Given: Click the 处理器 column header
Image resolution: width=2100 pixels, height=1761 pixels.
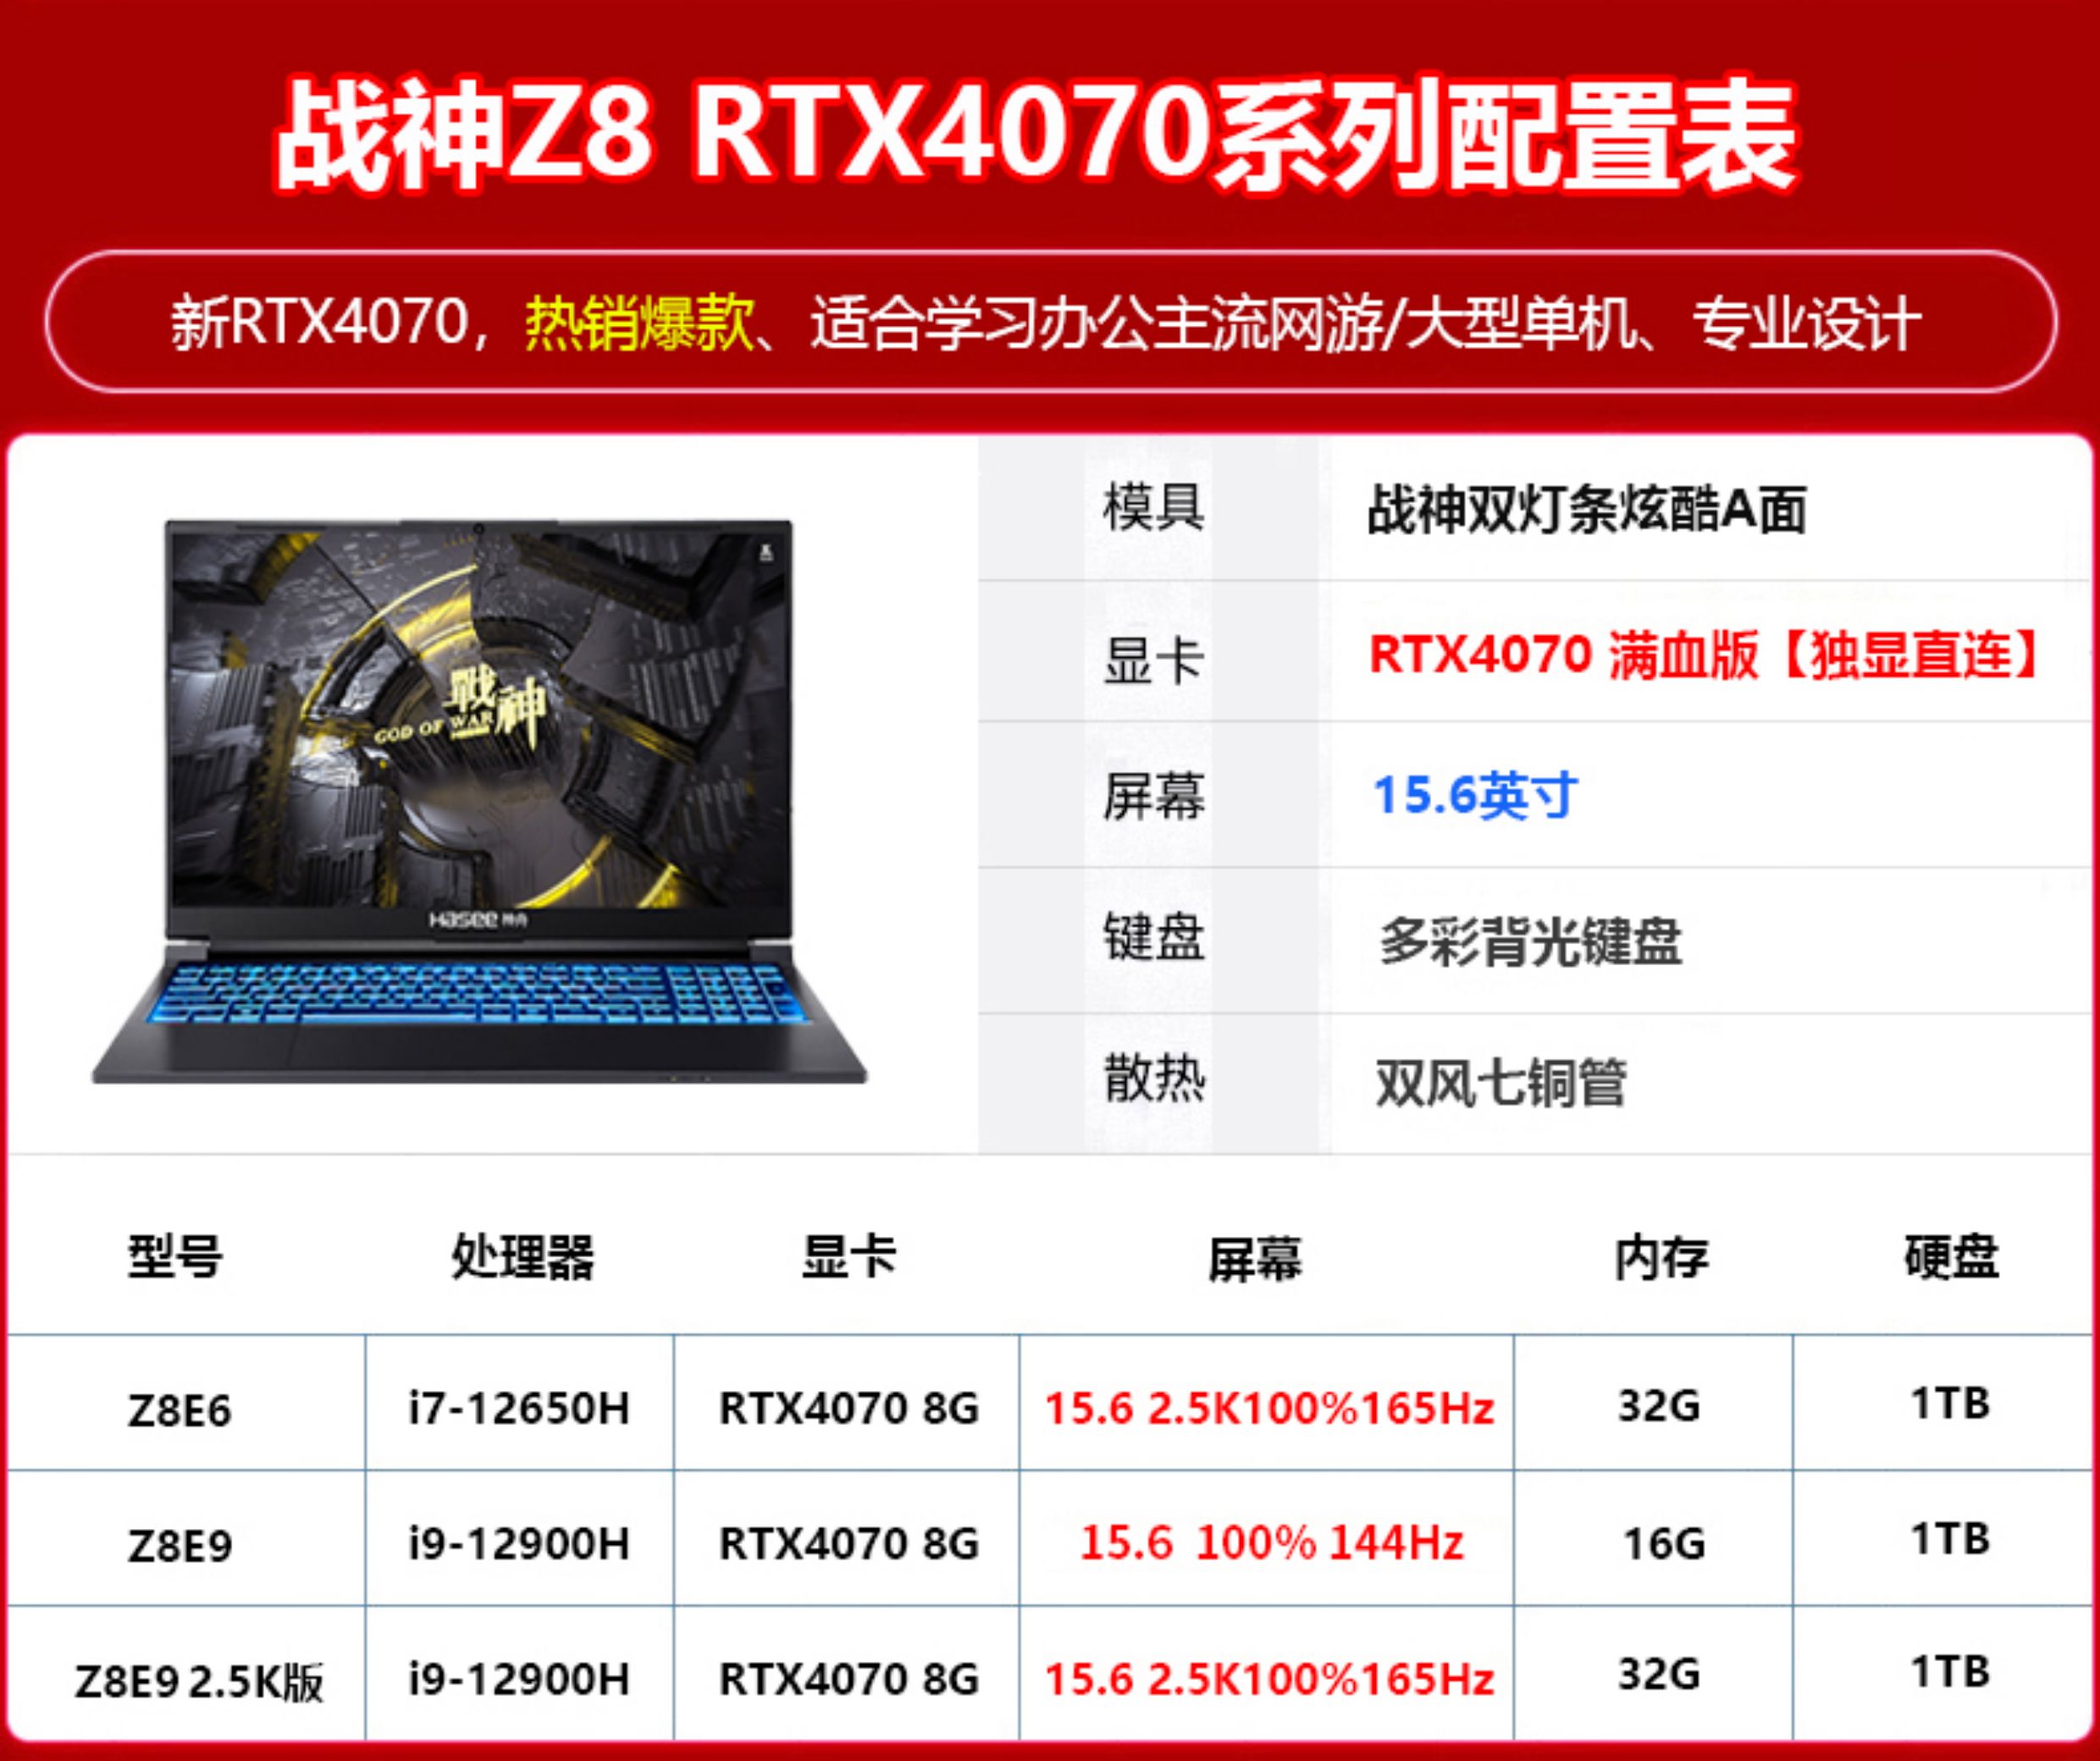Looking at the screenshot, I should click(x=522, y=1258).
